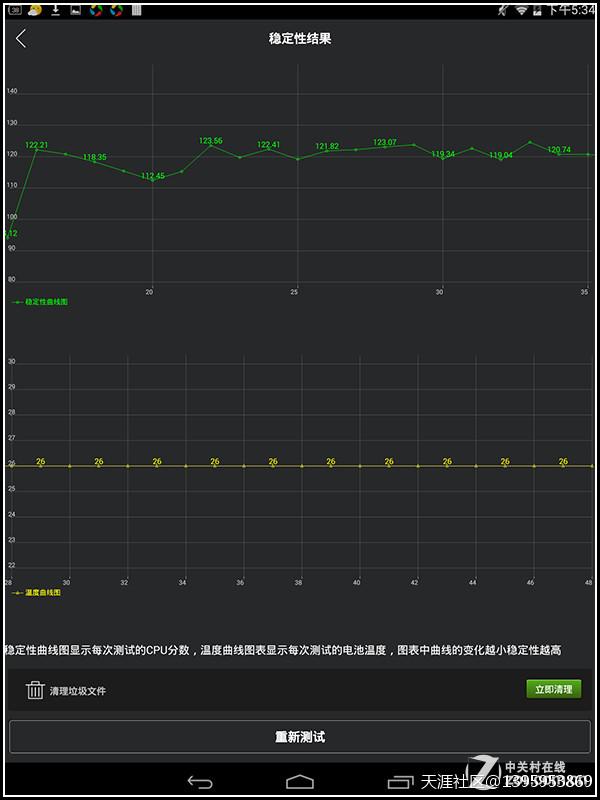The width and height of the screenshot is (600, 800).
Task: Tap the Android home navigation button
Action: tap(299, 781)
